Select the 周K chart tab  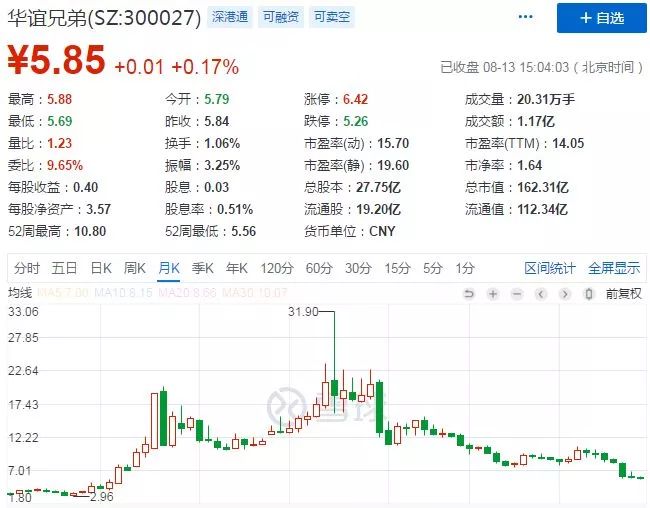tap(135, 268)
